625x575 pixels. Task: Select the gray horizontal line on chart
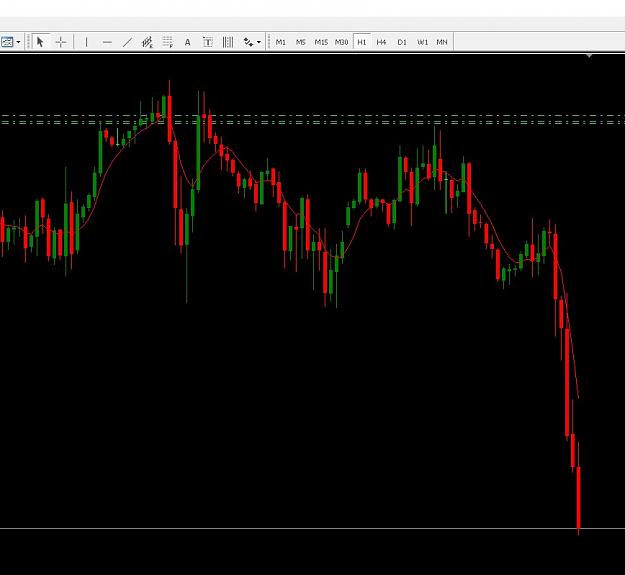(x=312, y=529)
